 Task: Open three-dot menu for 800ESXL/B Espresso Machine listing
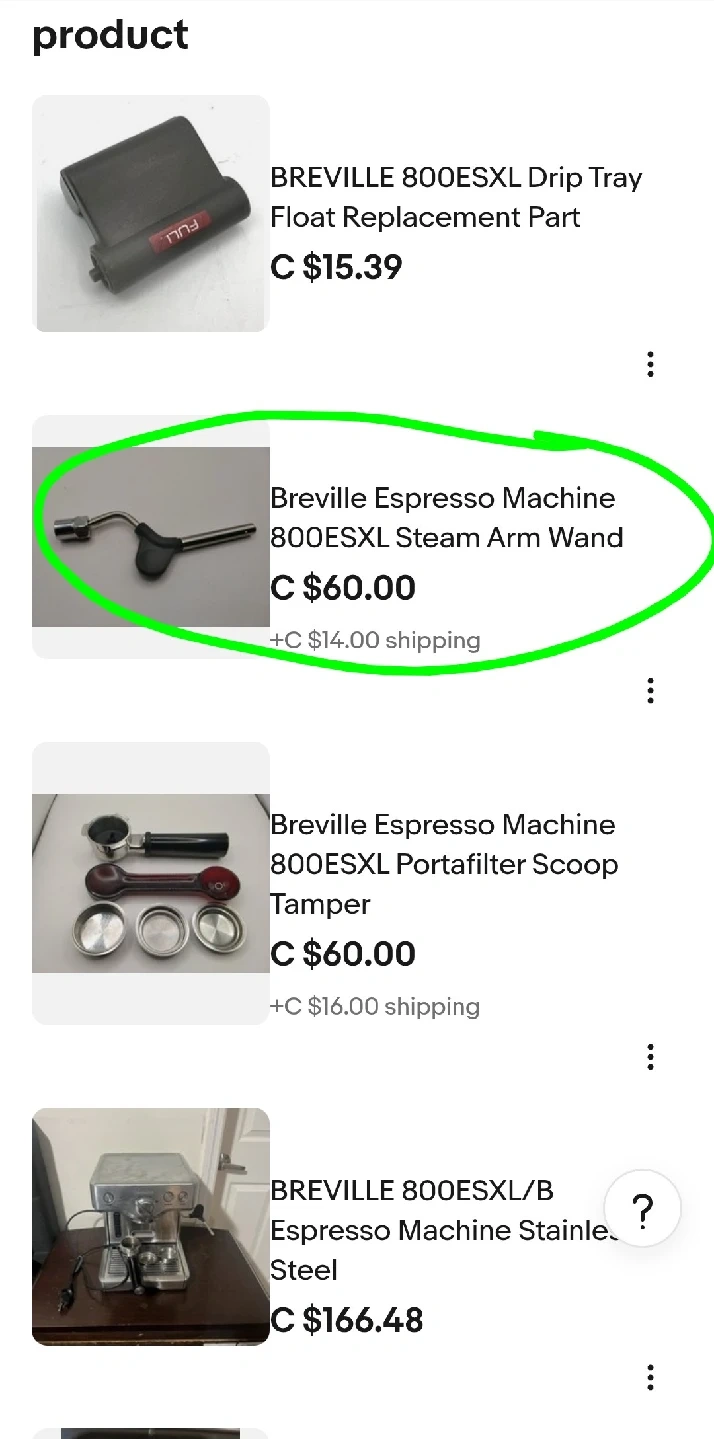click(x=650, y=1378)
